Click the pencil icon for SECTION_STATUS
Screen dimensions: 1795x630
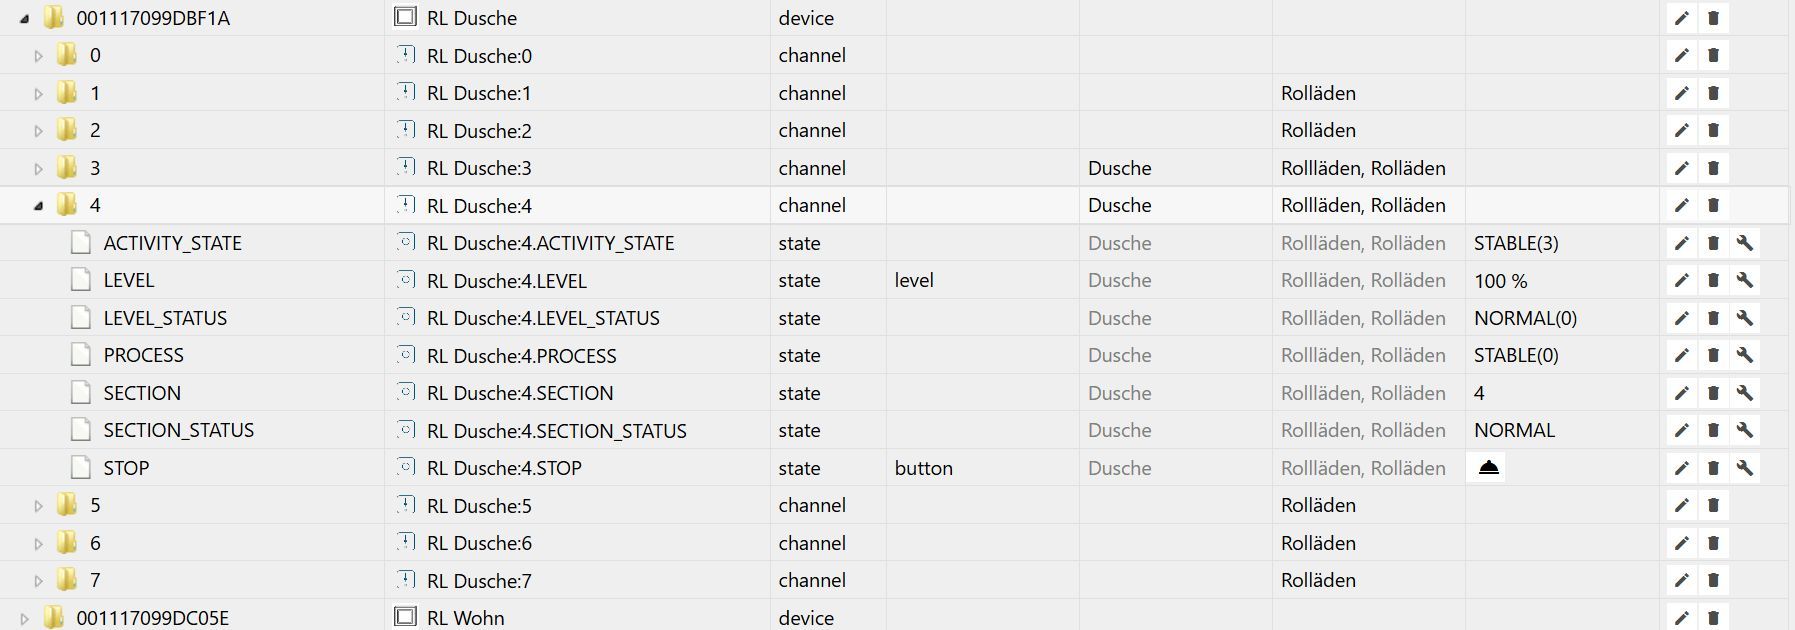(x=1682, y=431)
